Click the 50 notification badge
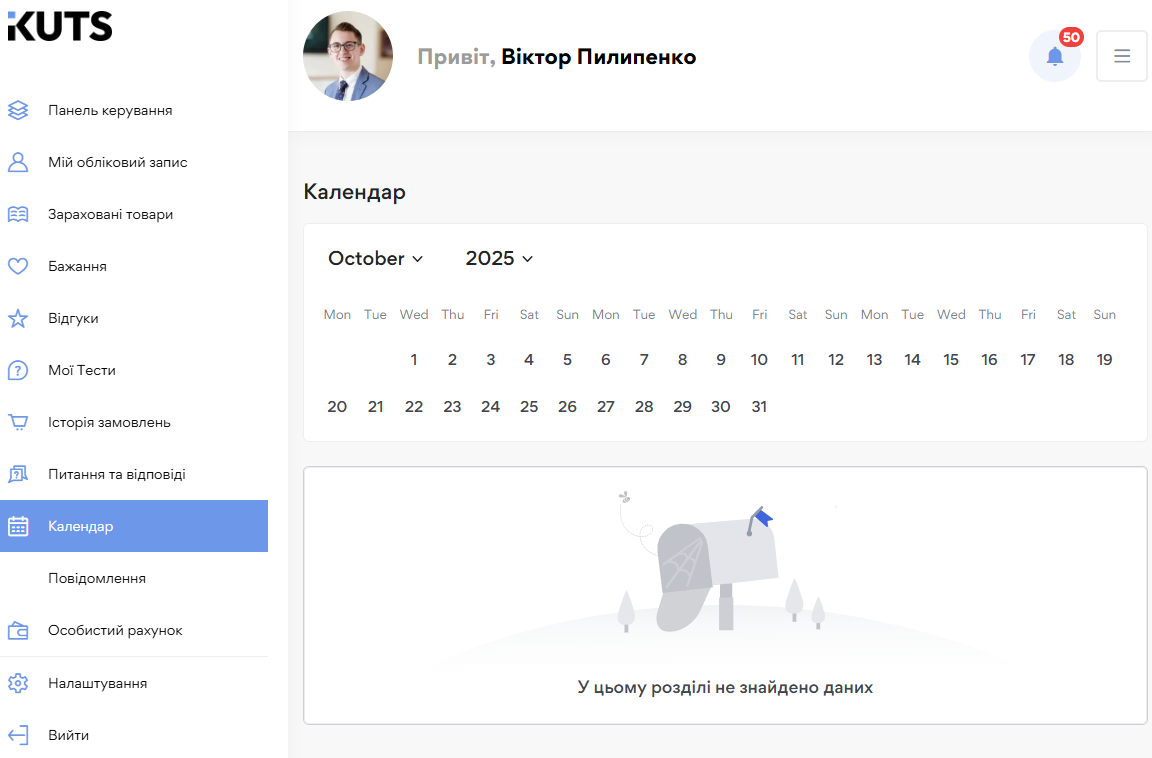Screen dimensions: 1152x758 tap(1071, 38)
